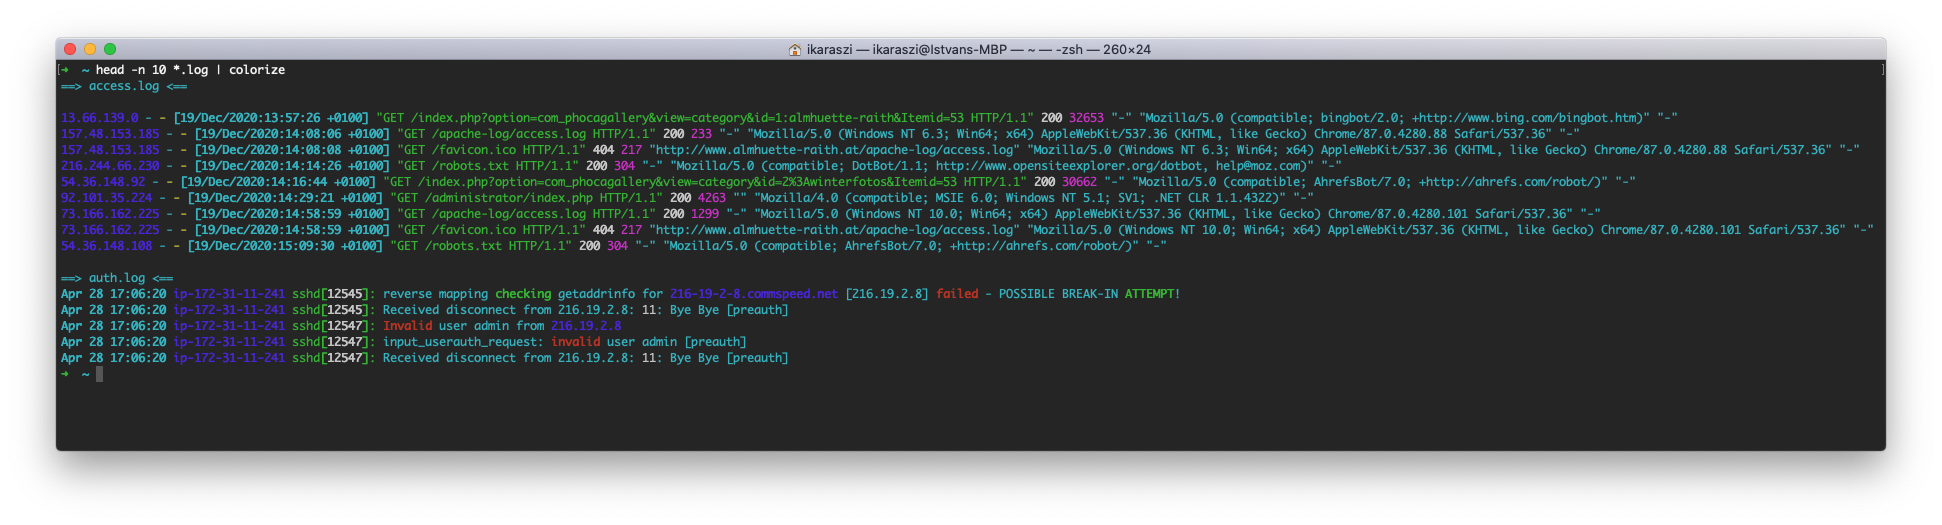Click the word 'colorize' in the command

(x=257, y=70)
